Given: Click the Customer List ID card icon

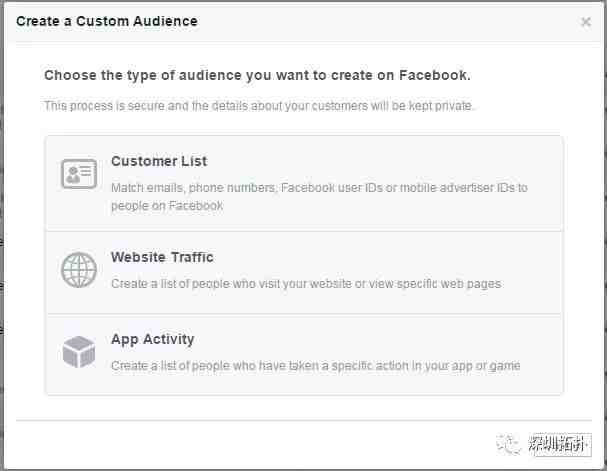Looking at the screenshot, I should click(79, 174).
